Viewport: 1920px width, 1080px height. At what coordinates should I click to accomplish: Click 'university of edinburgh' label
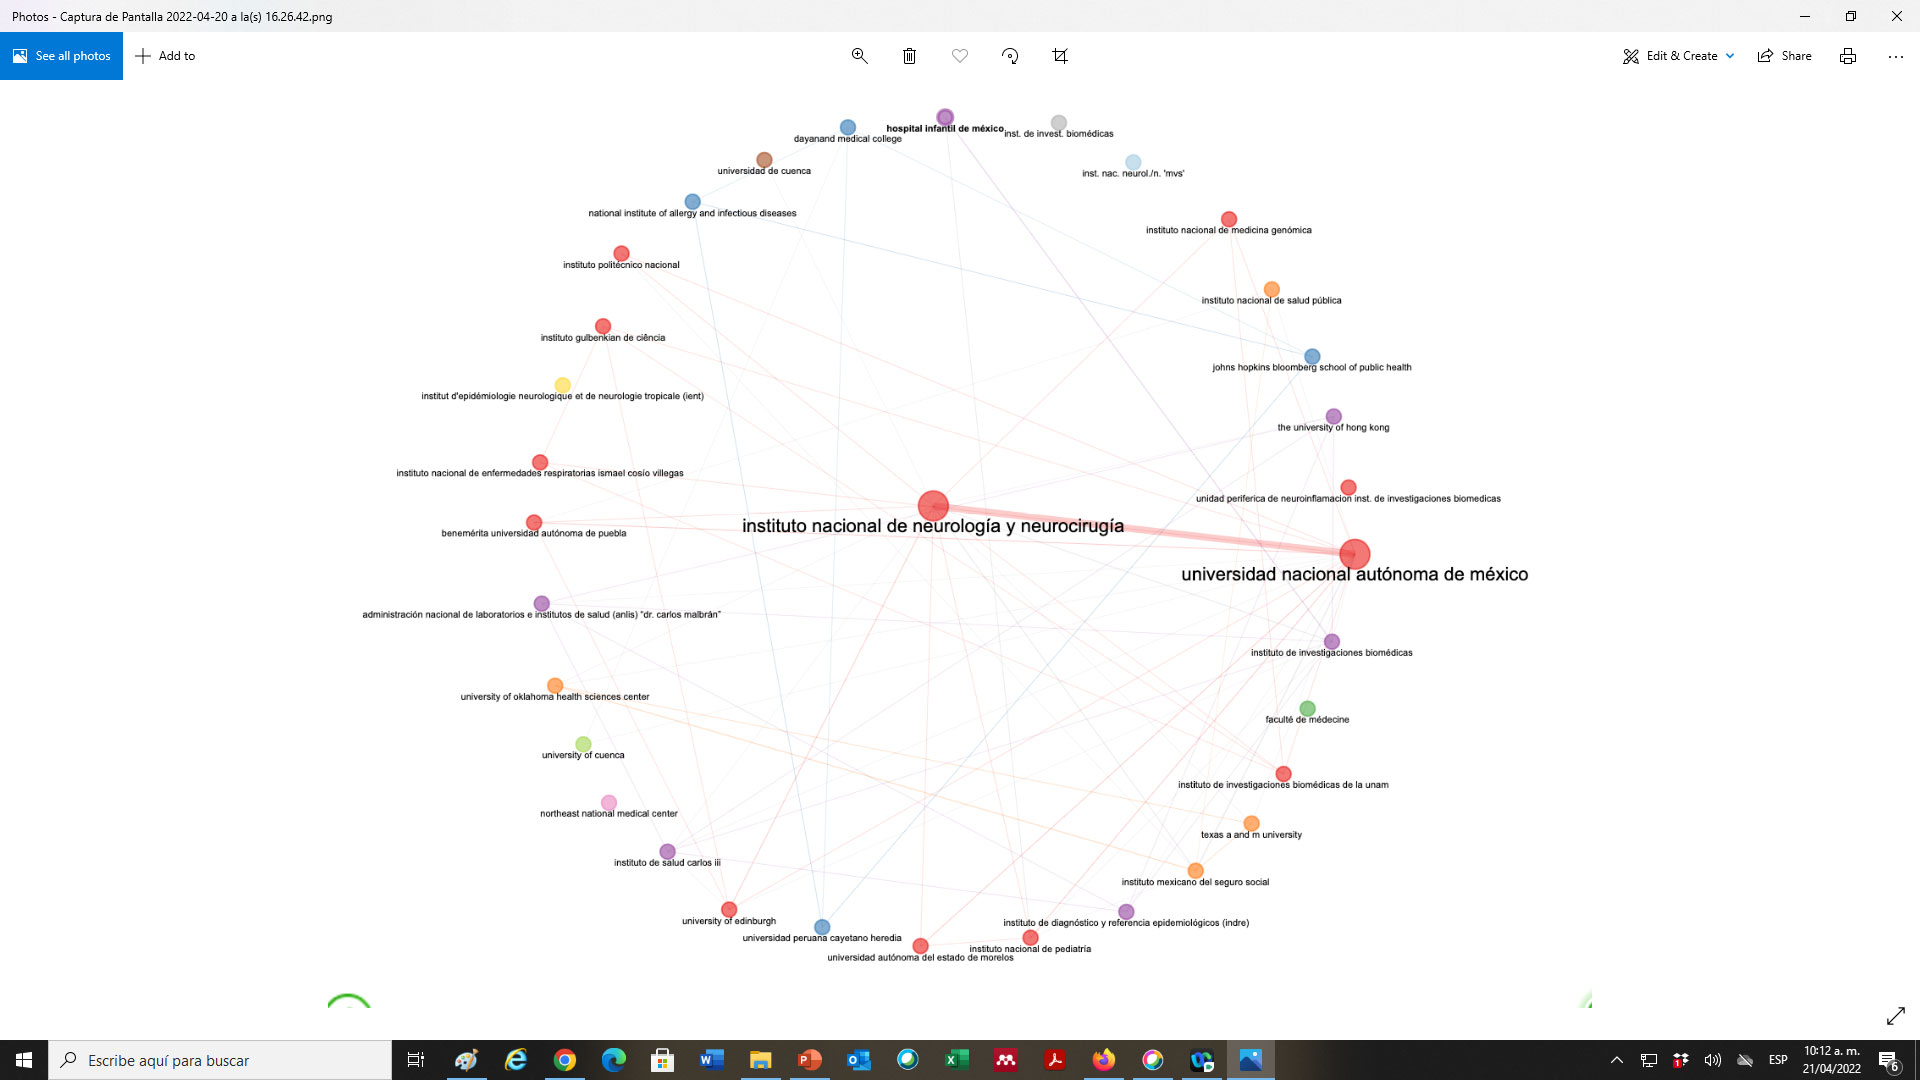pos(729,921)
